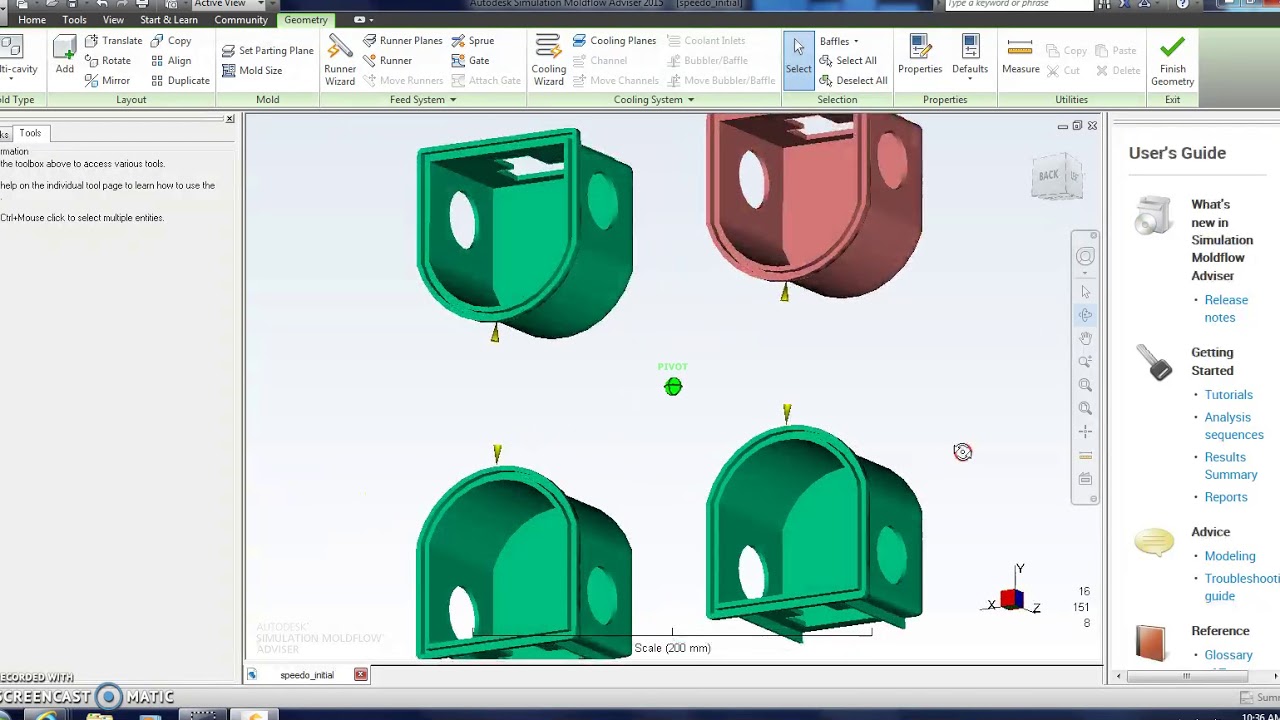The width and height of the screenshot is (1280, 720).
Task: Open the Start & Learn tab
Action: pos(169,20)
